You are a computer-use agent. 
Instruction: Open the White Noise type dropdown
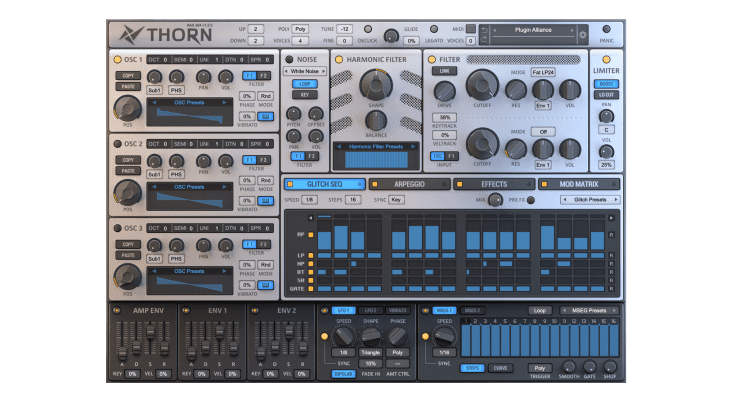[x=304, y=72]
